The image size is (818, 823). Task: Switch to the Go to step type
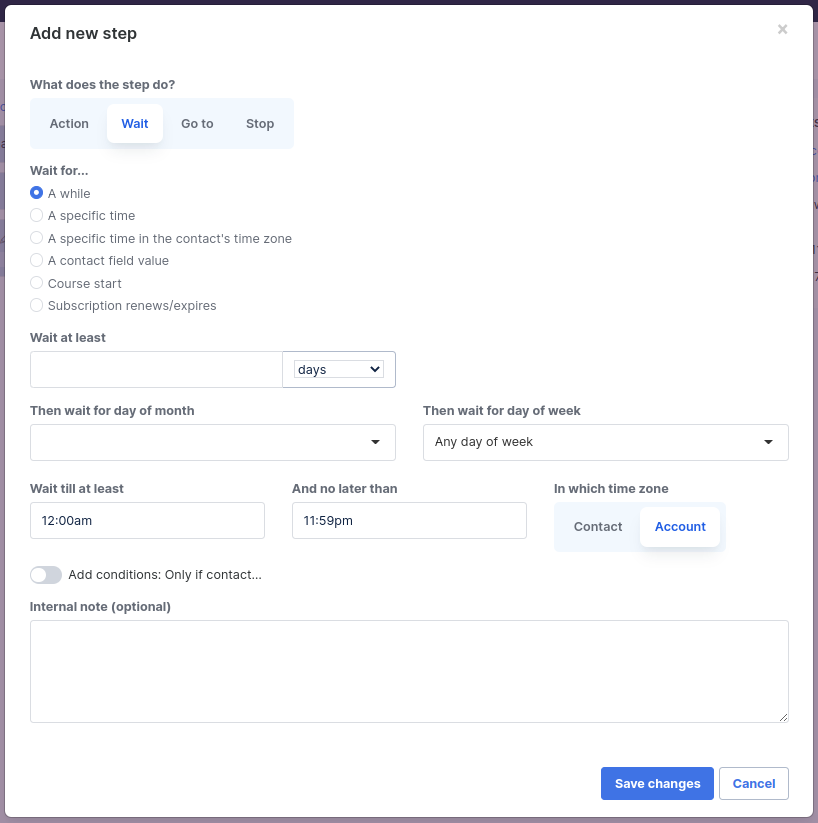[197, 124]
